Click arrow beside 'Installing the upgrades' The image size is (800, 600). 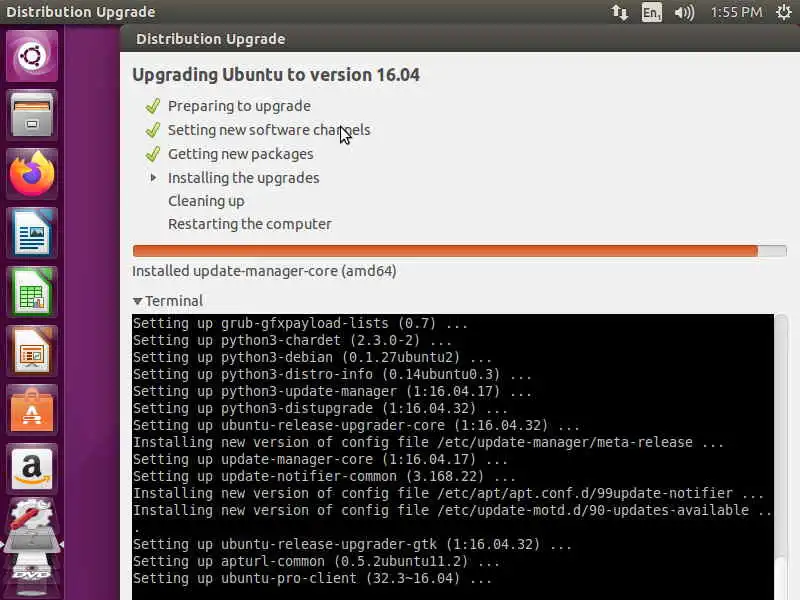point(153,178)
